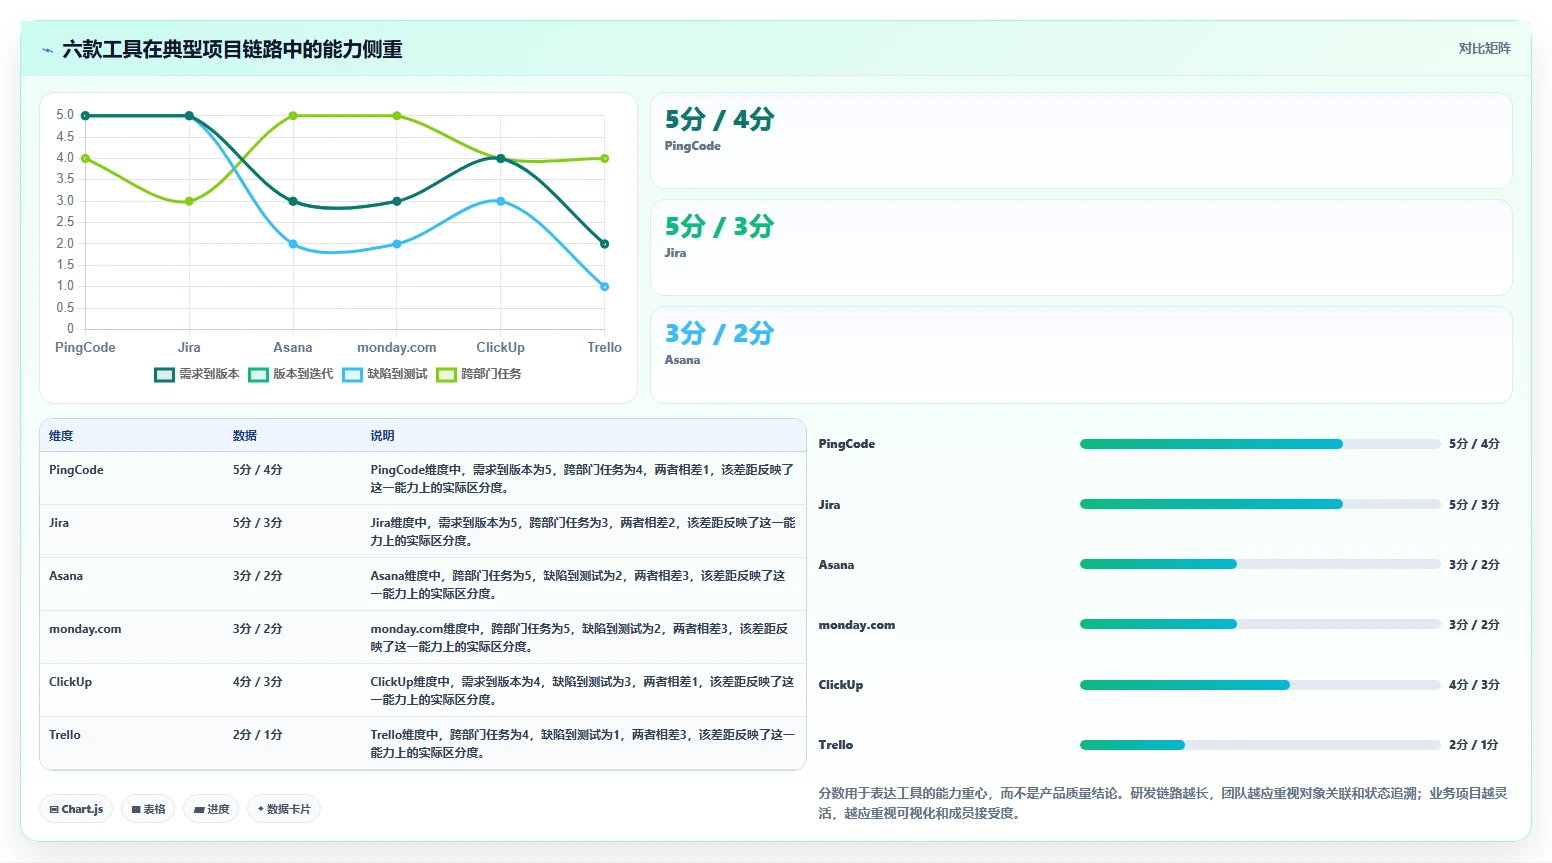Click the 表格 tag chip
Screen dimensions: 1552x863
(x=148, y=809)
